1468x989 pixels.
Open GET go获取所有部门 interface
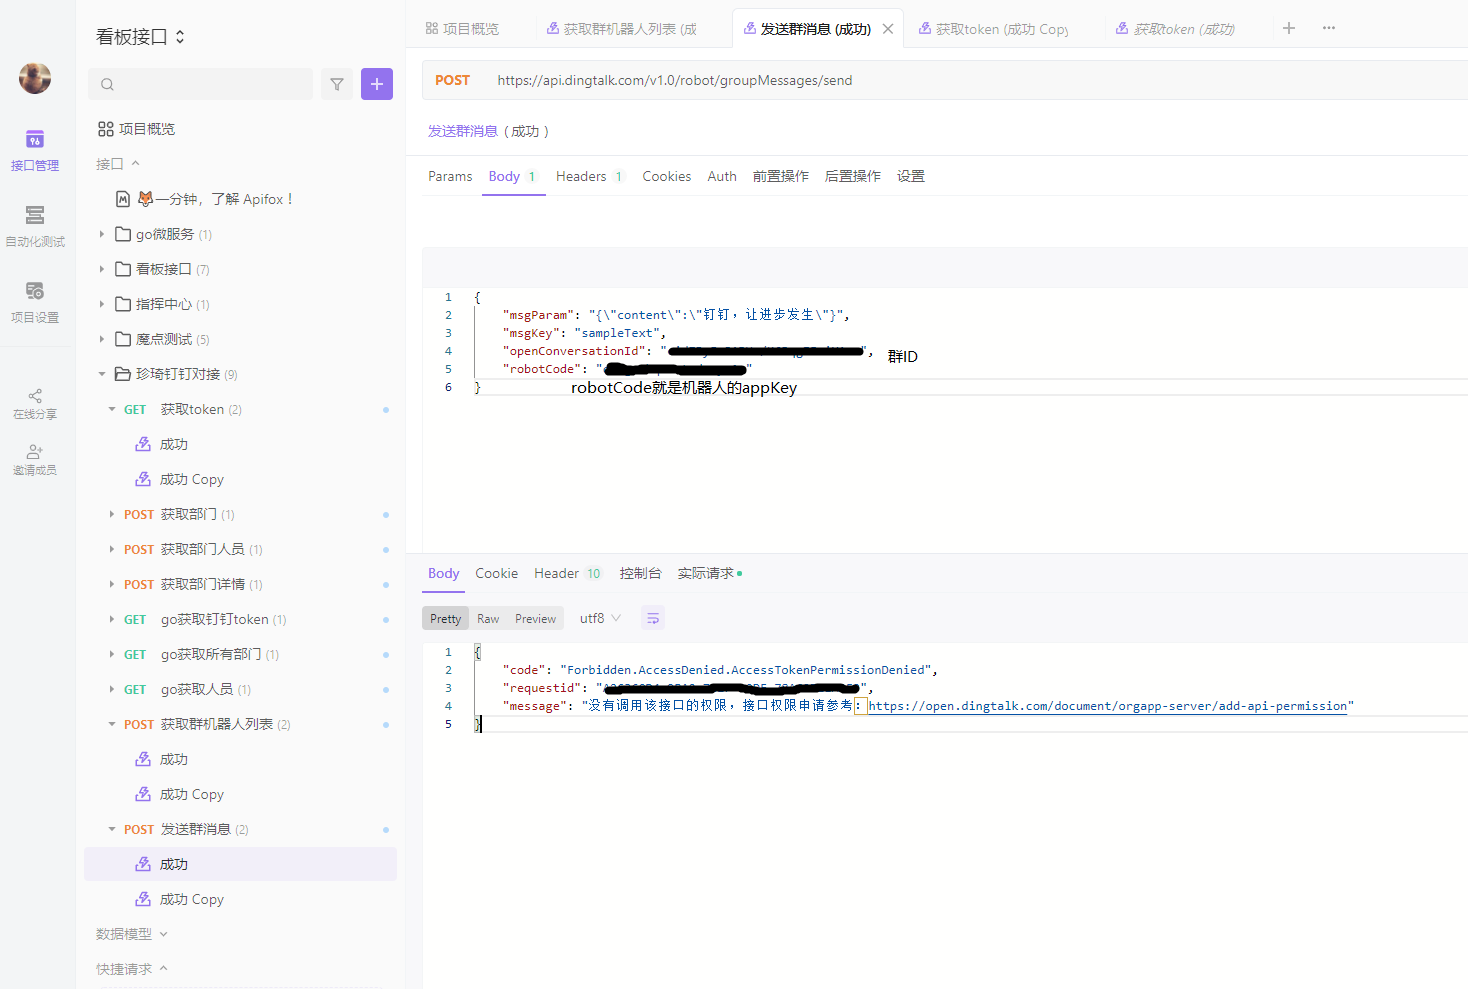point(201,654)
